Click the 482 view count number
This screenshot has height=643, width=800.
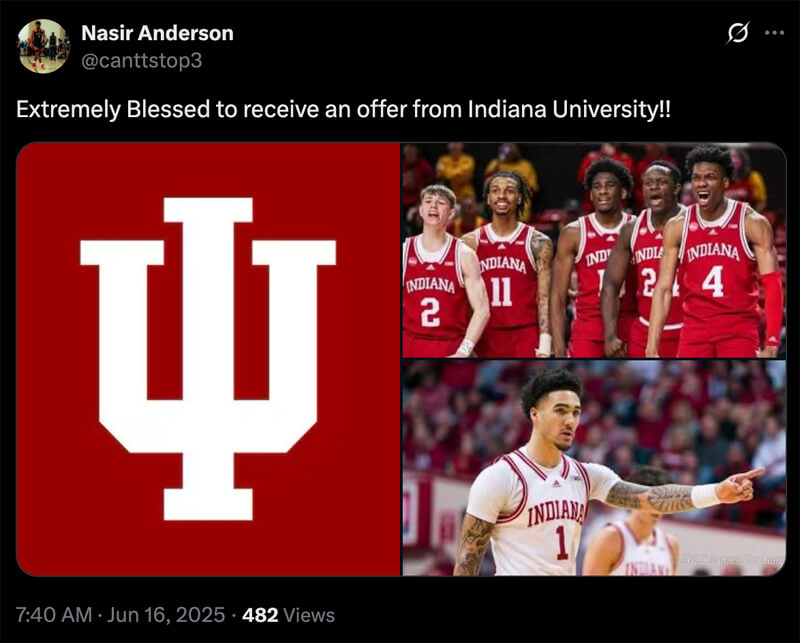(x=260, y=615)
